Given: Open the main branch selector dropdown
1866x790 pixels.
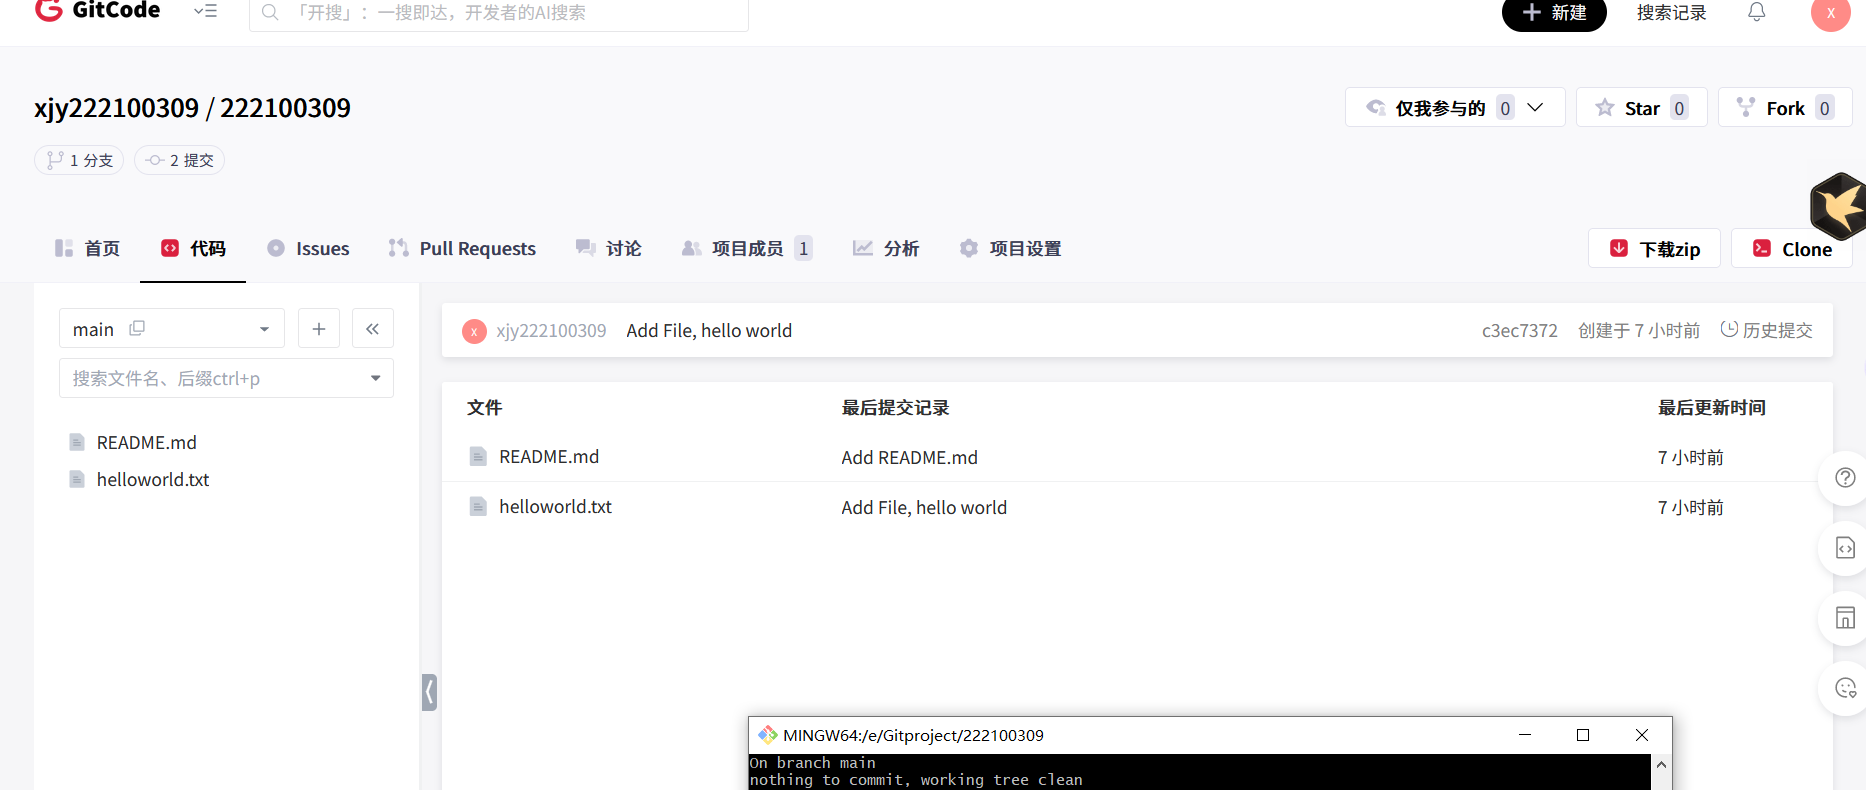Looking at the screenshot, I should click(172, 329).
